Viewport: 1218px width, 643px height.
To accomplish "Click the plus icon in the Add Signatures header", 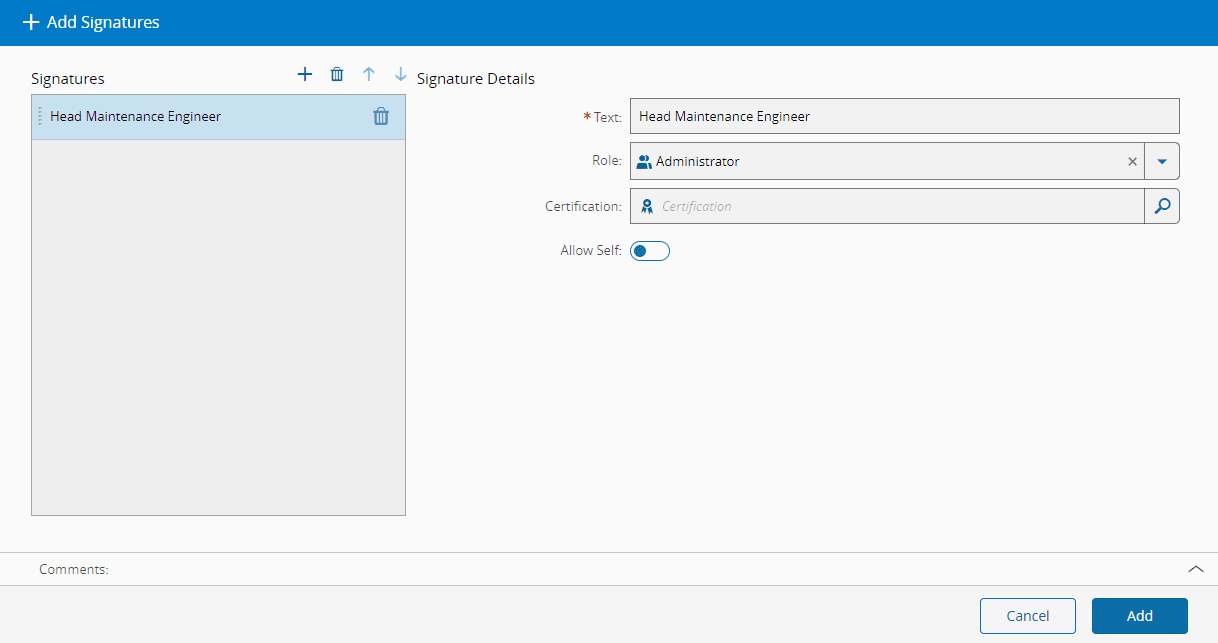I will (x=31, y=22).
